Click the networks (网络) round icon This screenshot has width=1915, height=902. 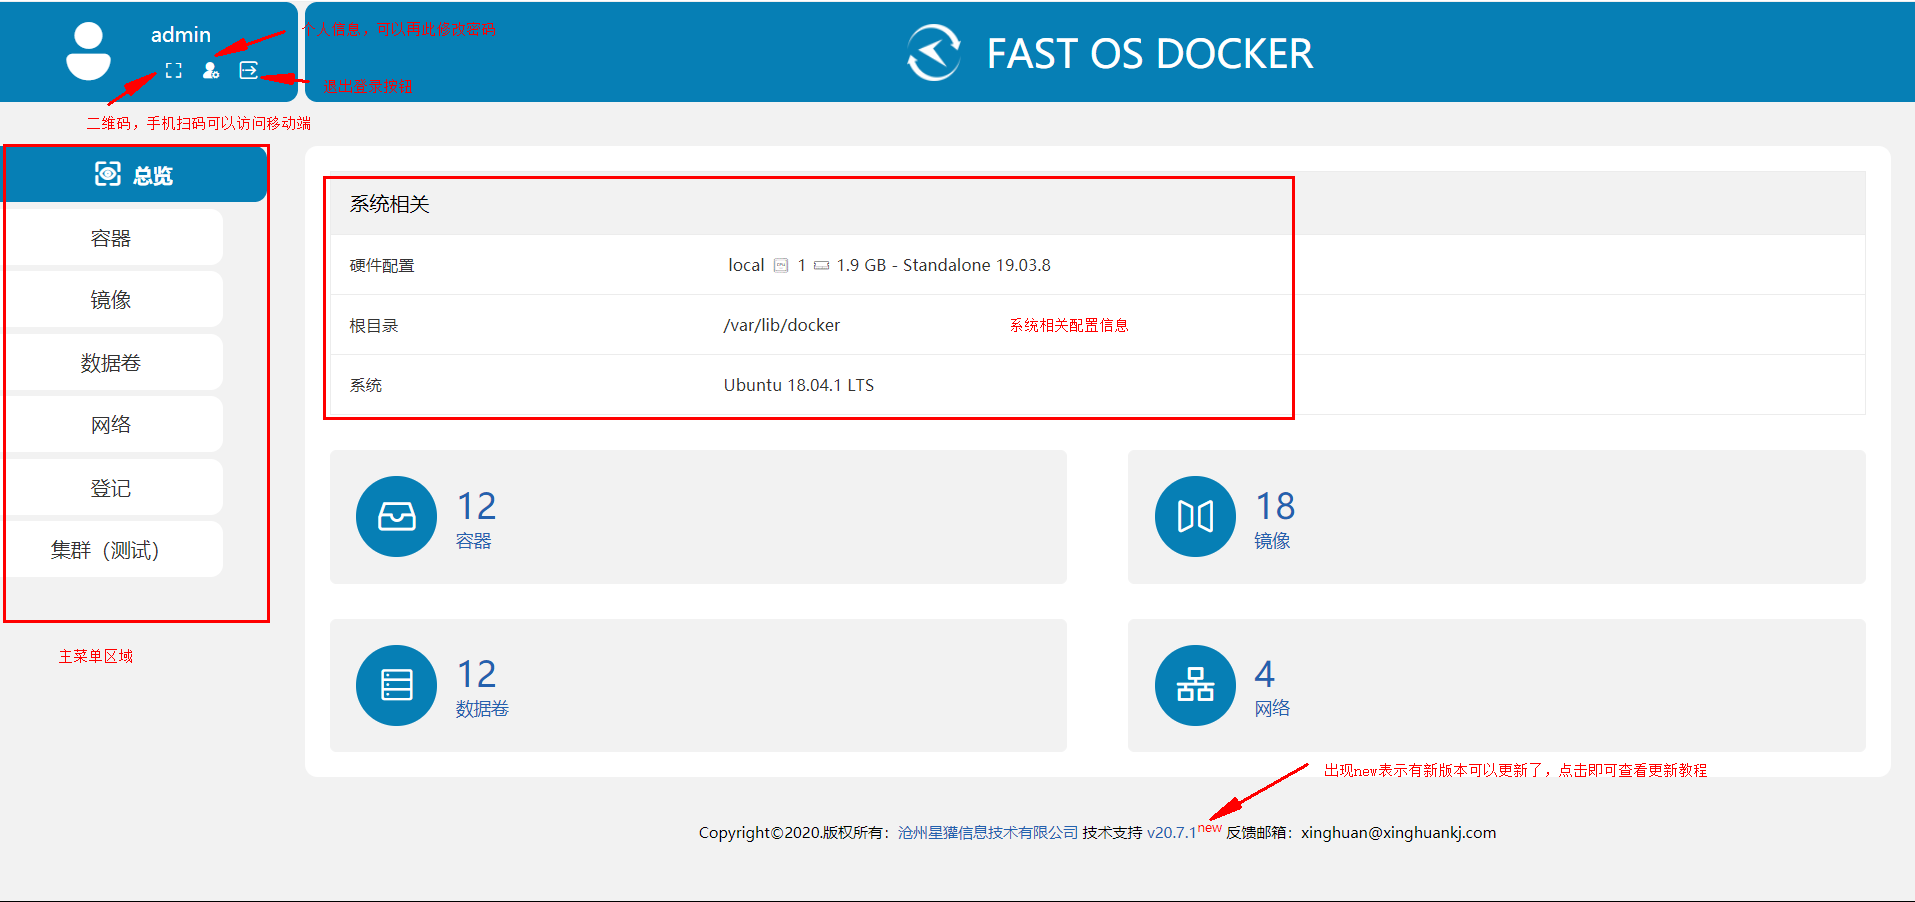click(x=1195, y=685)
